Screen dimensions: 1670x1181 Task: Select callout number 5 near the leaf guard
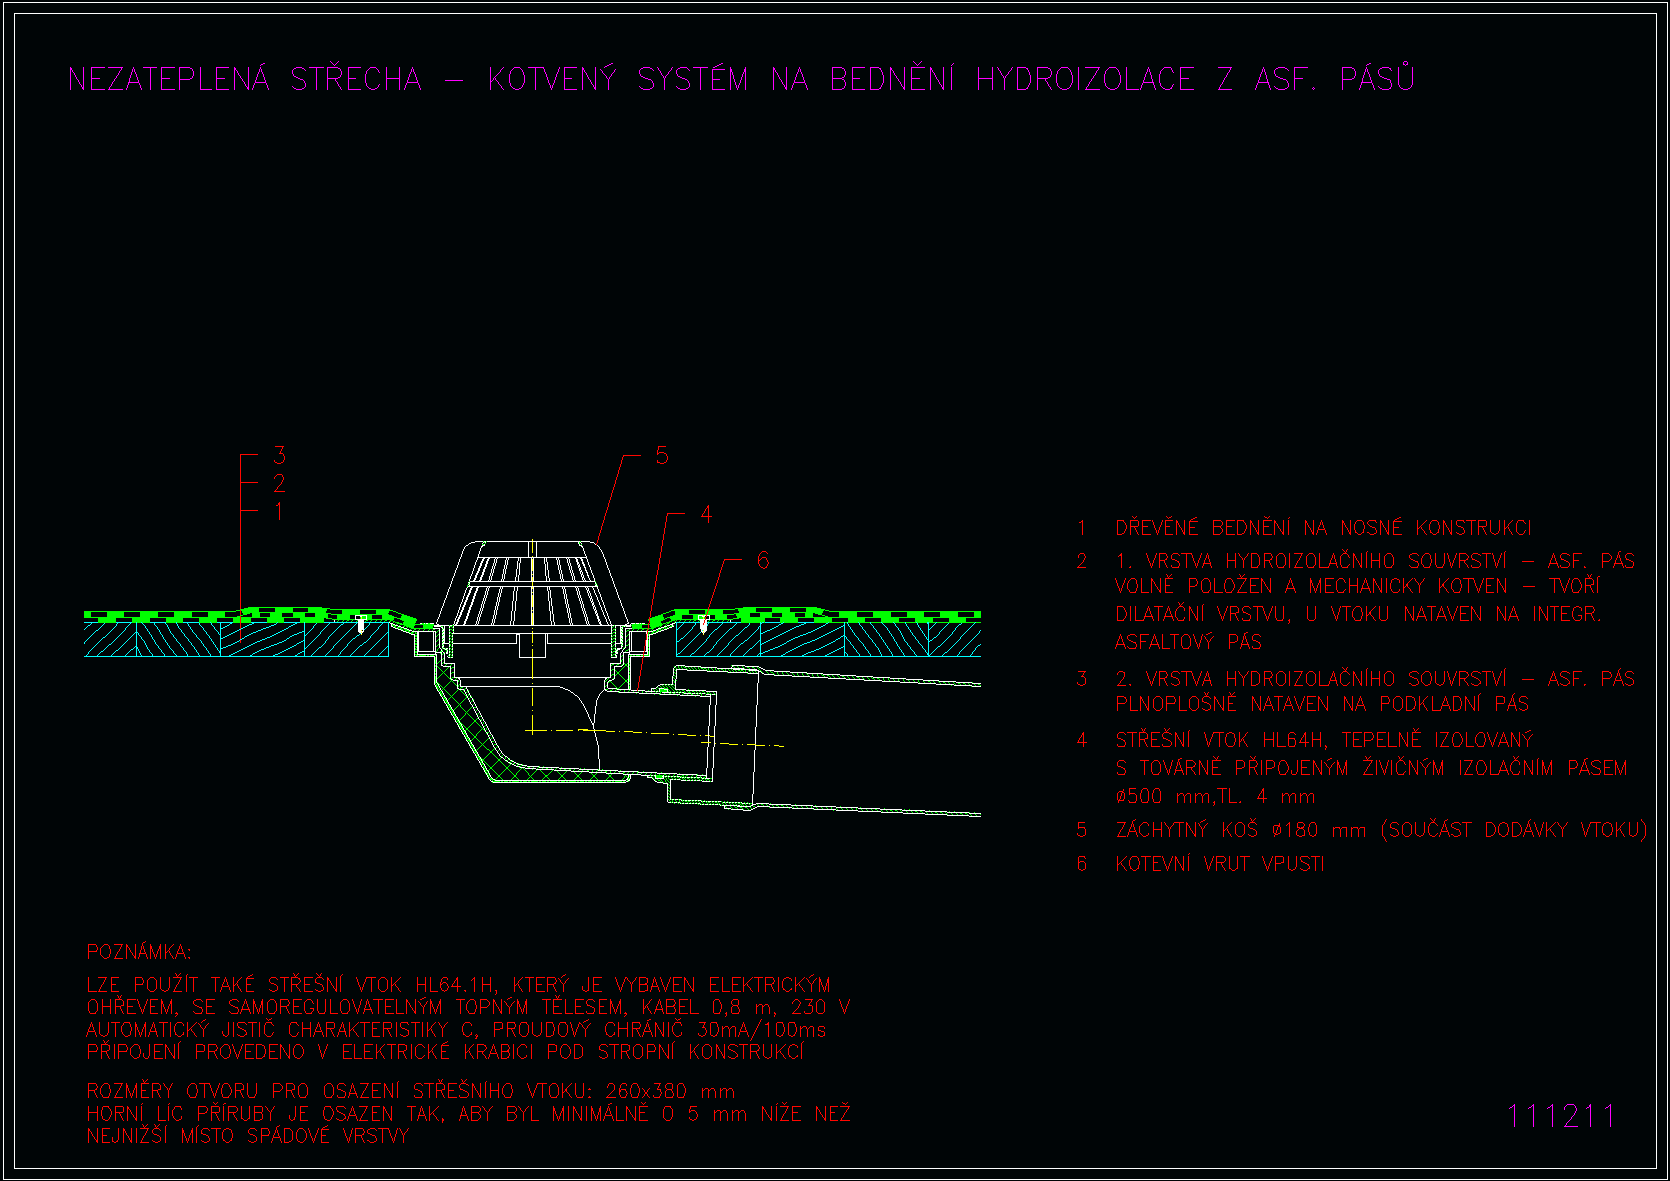(x=662, y=455)
